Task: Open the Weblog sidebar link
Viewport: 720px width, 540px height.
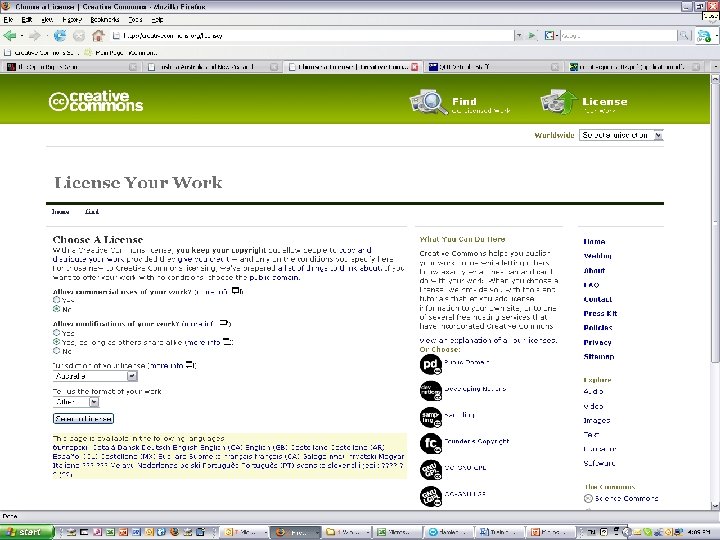Action: pos(597,256)
